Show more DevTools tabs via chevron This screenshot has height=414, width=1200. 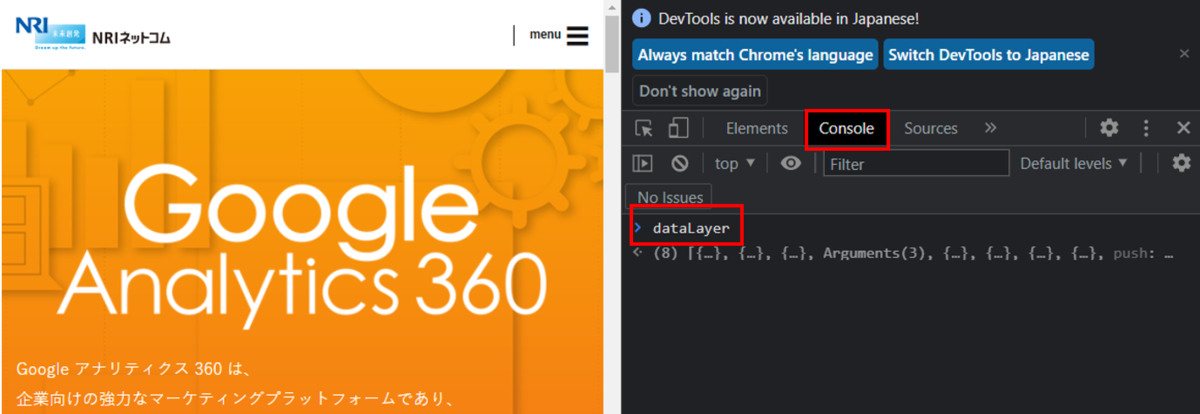(x=991, y=128)
